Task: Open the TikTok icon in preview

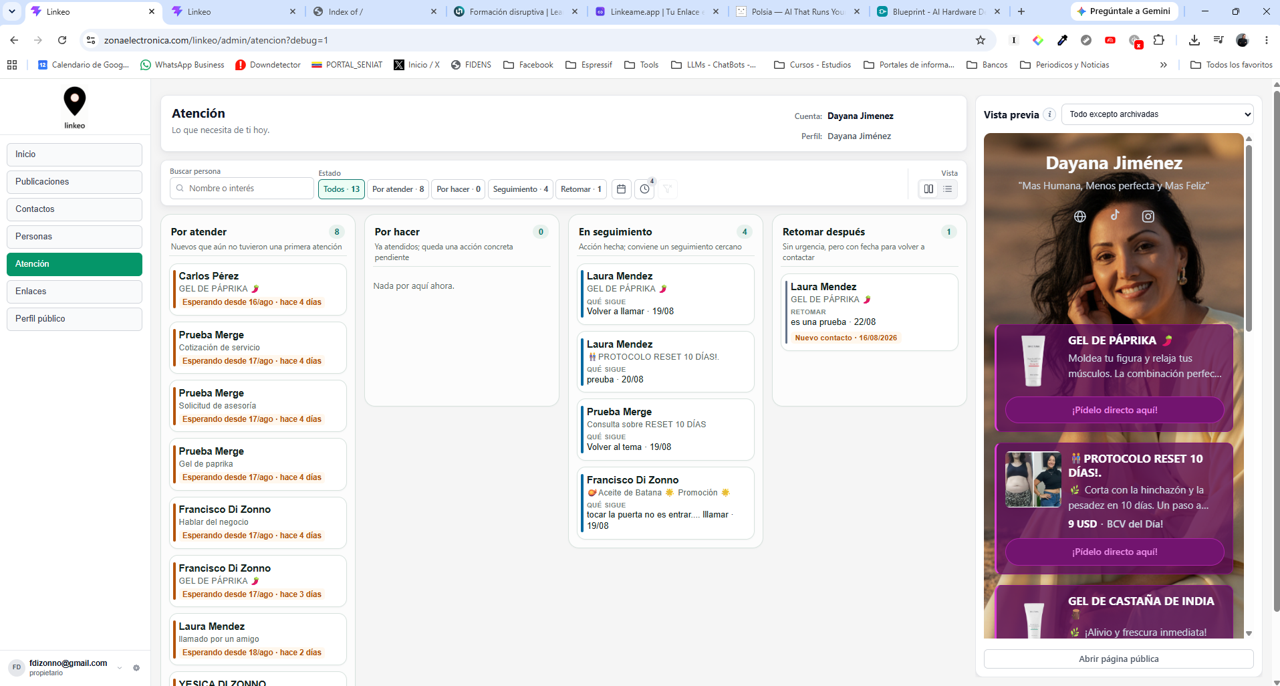Action: click(1114, 215)
